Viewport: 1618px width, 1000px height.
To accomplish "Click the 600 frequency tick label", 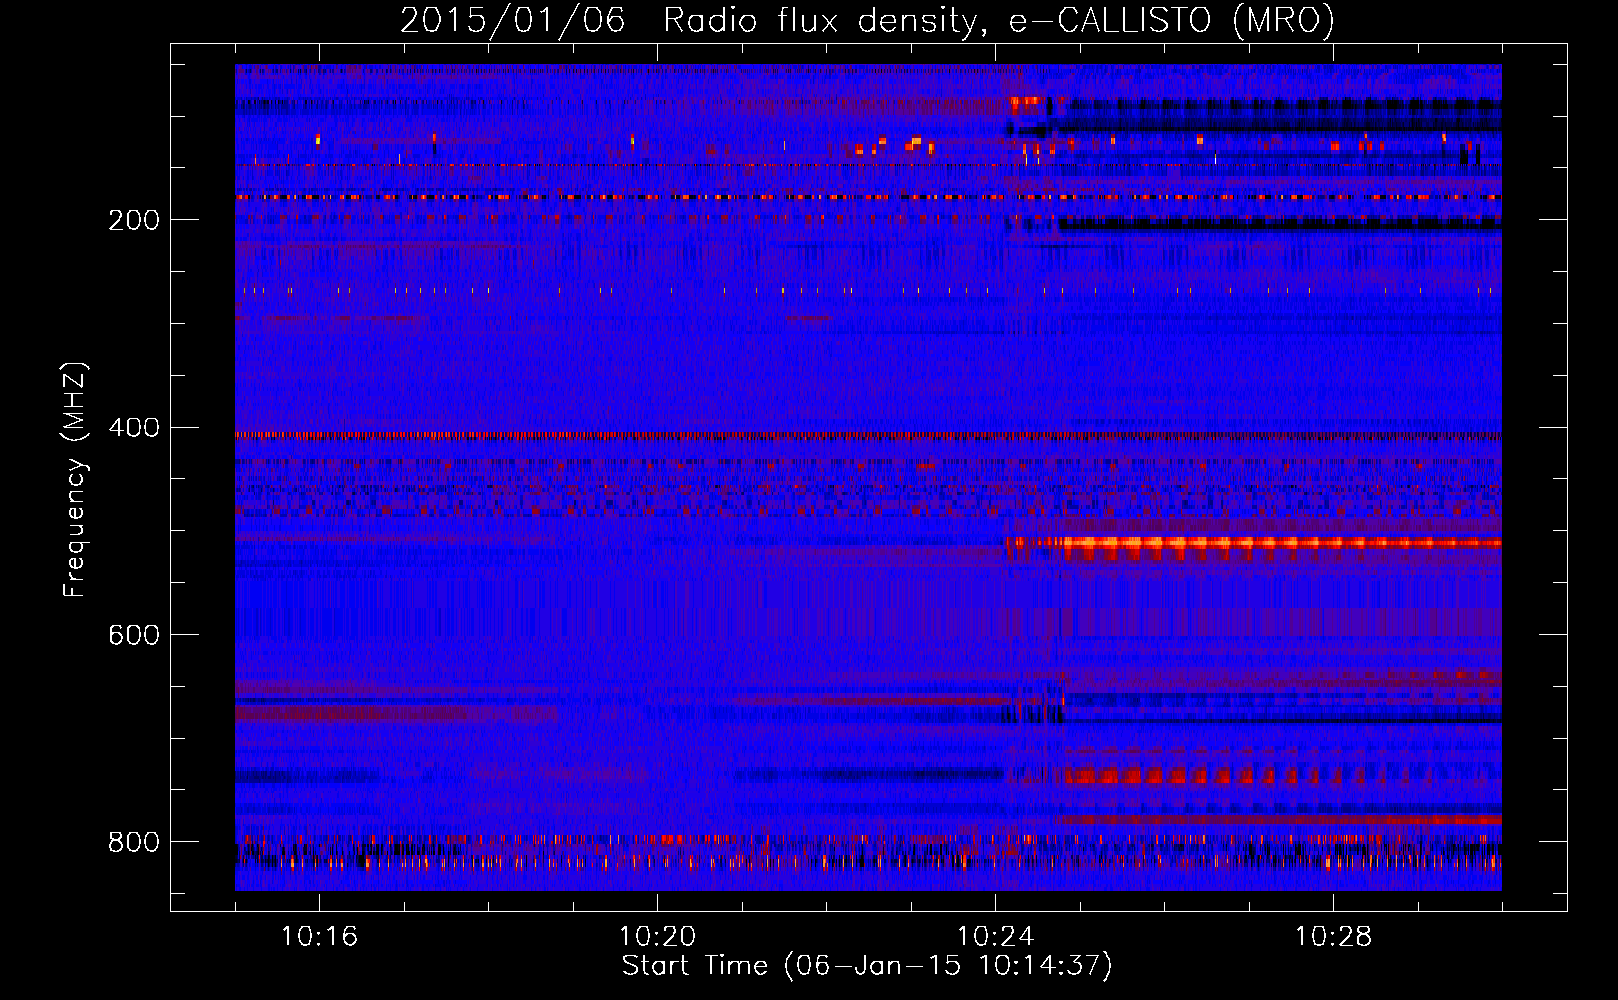I will coord(134,635).
